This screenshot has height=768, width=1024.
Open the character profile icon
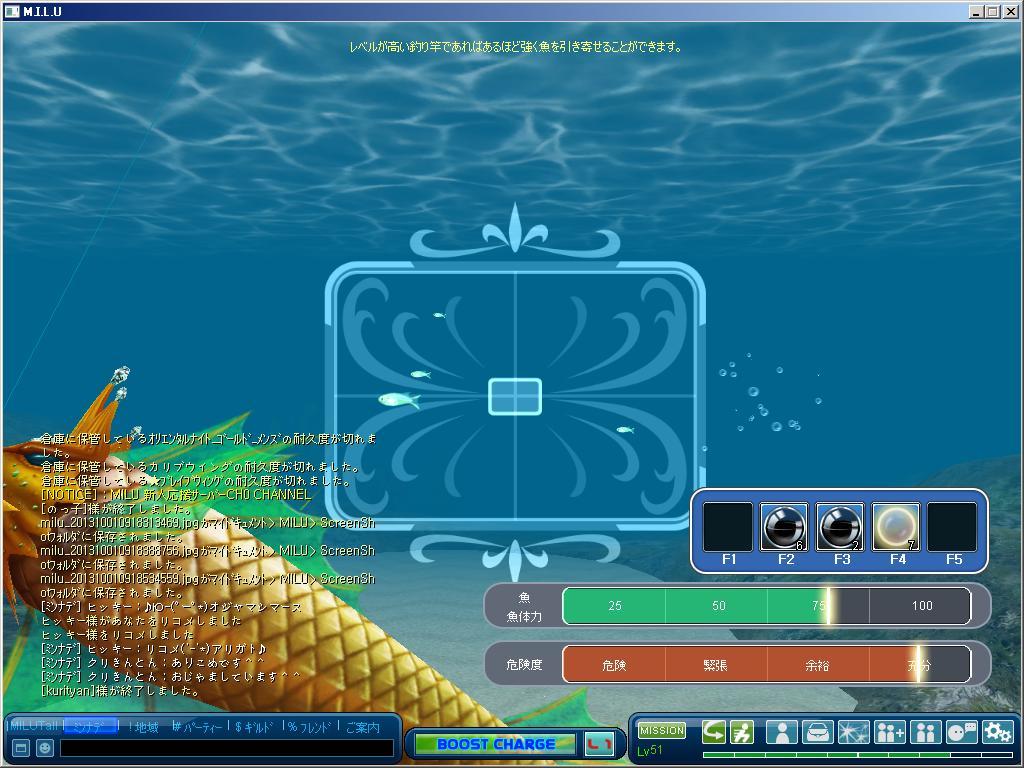click(x=781, y=732)
